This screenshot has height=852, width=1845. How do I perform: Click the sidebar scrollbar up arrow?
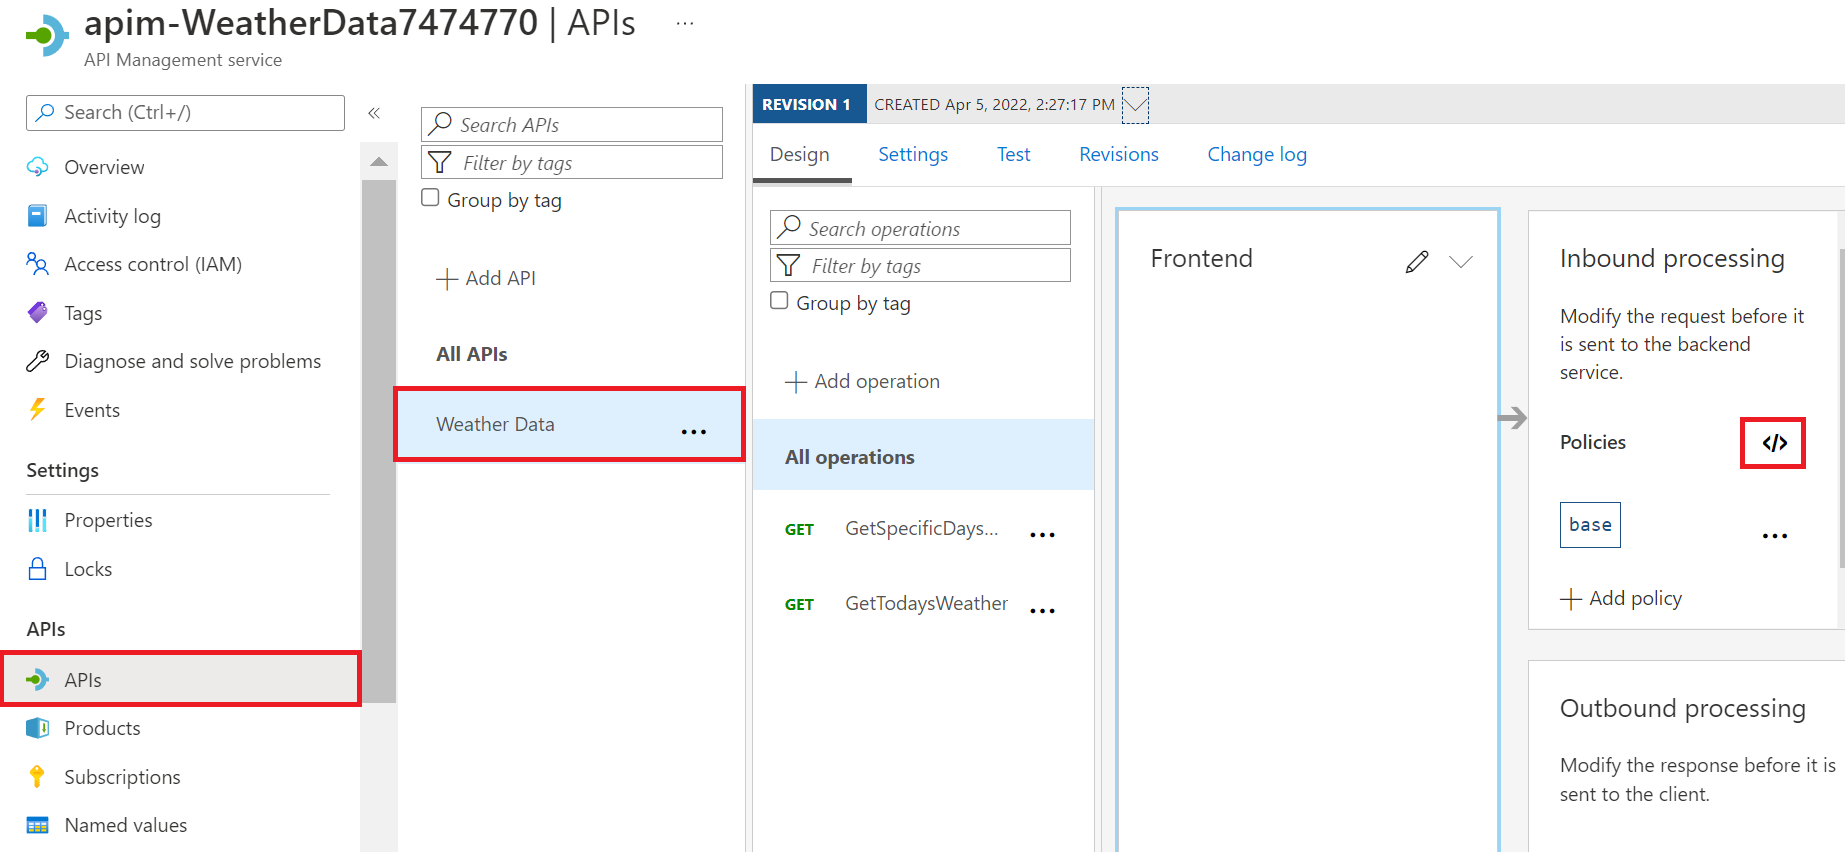coord(378,162)
